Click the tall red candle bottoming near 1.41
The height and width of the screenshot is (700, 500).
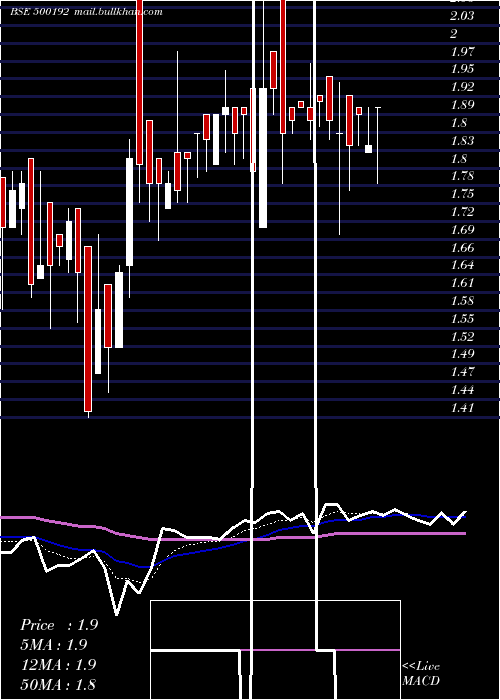click(88, 329)
